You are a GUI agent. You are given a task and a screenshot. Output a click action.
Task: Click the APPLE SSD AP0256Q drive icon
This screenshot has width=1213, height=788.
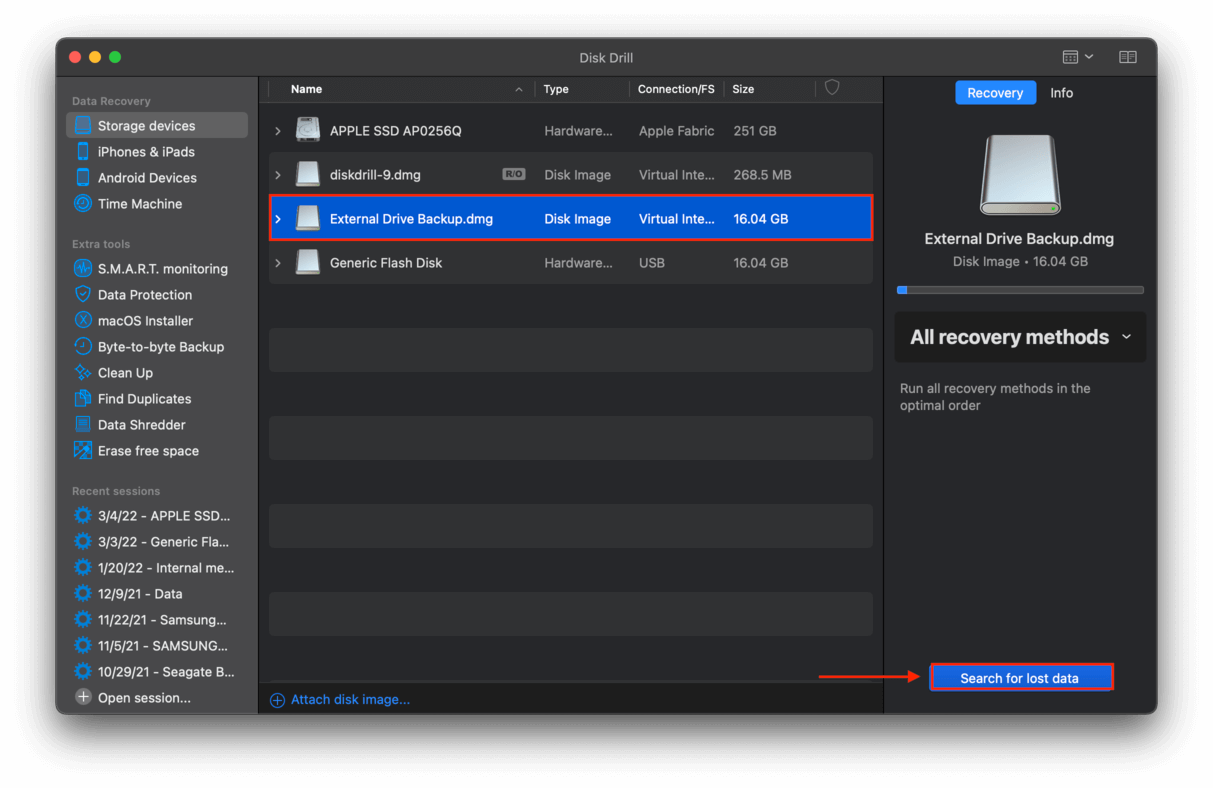[308, 130]
